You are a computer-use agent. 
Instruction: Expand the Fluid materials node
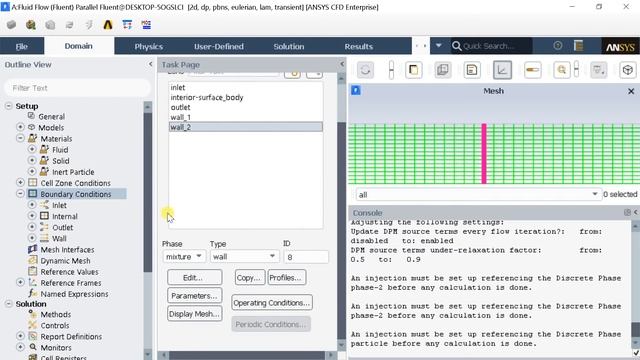coord(32,149)
